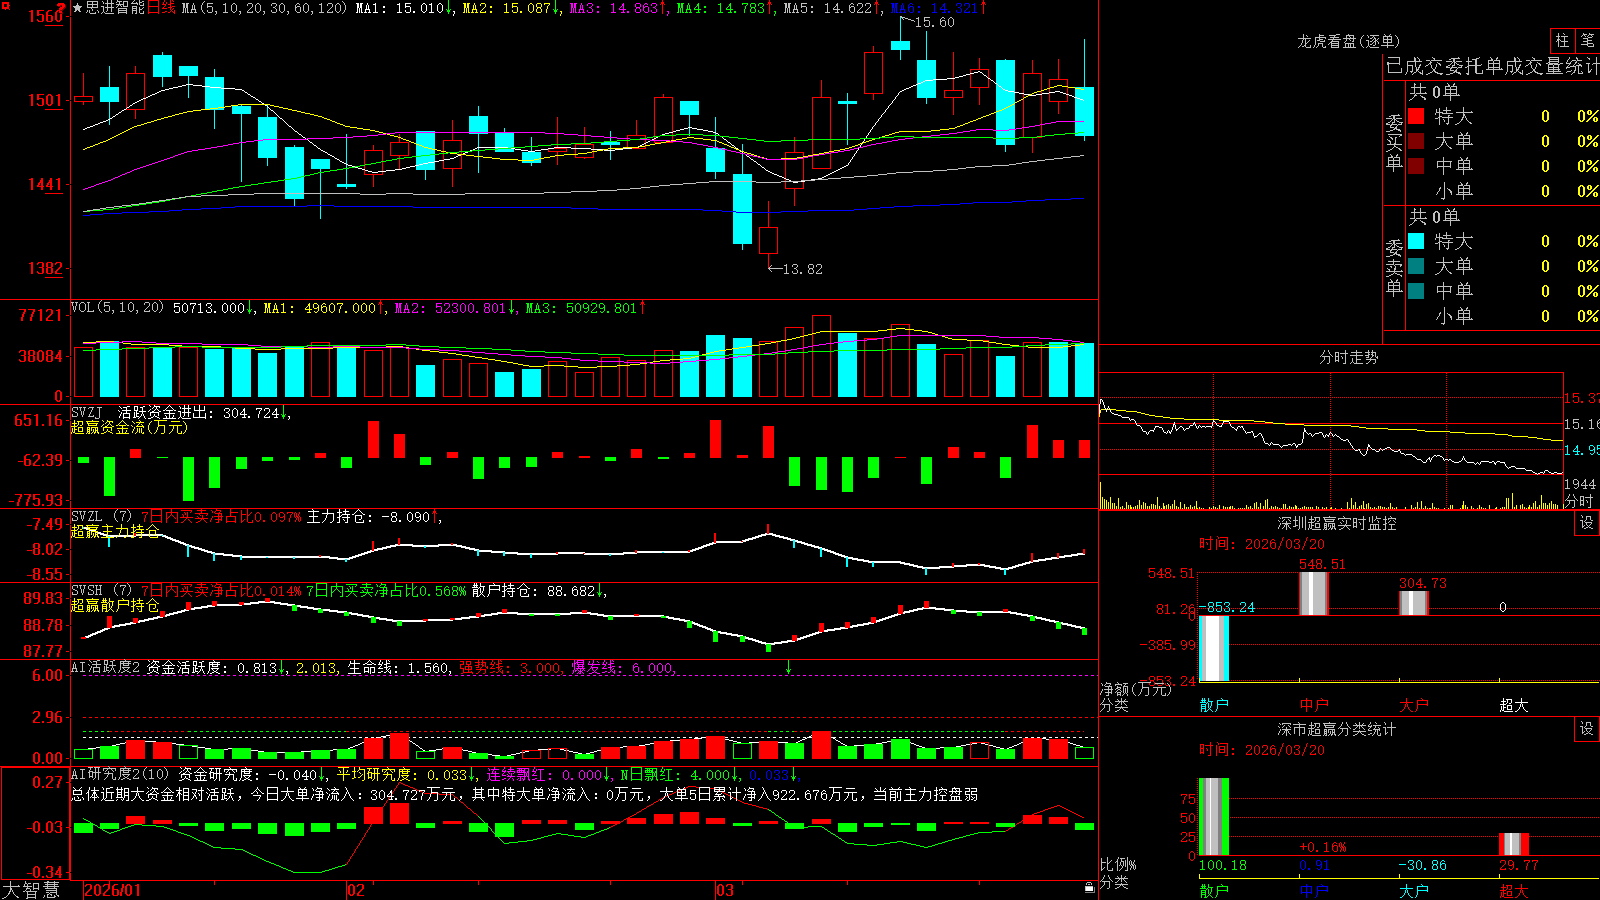Screen dimensions: 1600x900
Task: Click the 2026/01 date marker on time axis
Action: pos(113,890)
